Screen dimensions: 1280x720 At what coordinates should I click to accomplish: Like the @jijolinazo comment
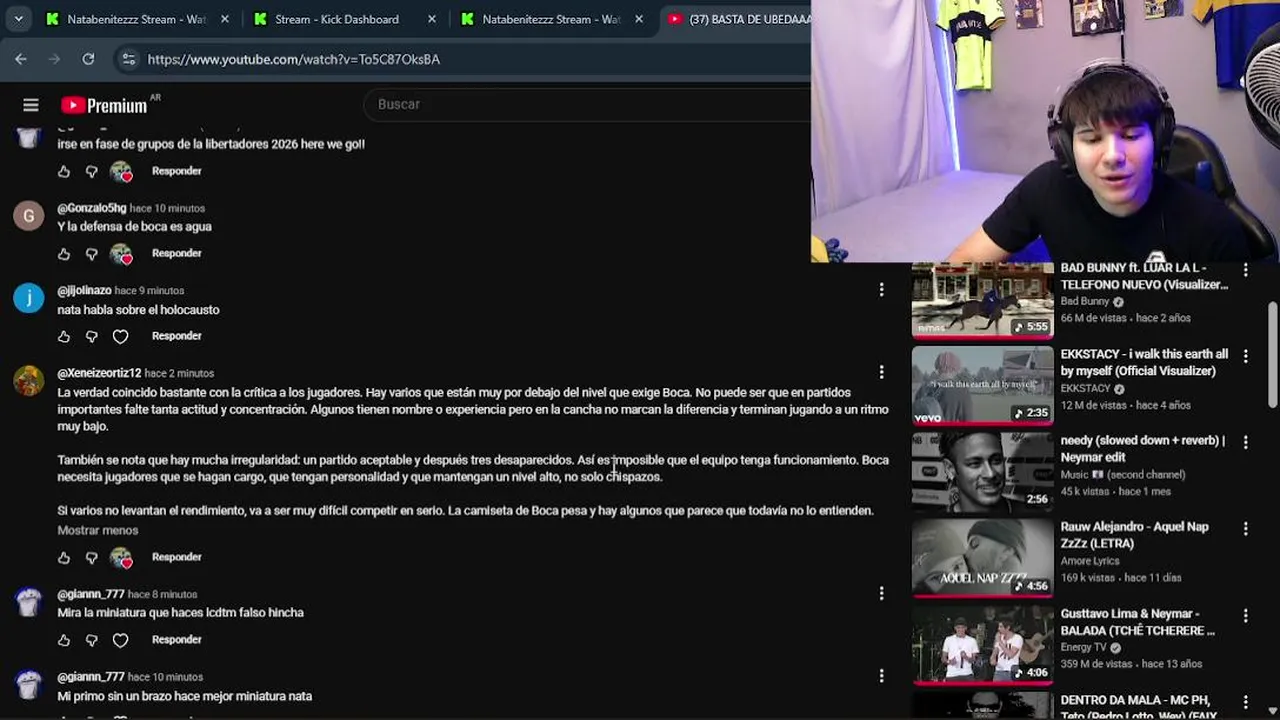(64, 337)
